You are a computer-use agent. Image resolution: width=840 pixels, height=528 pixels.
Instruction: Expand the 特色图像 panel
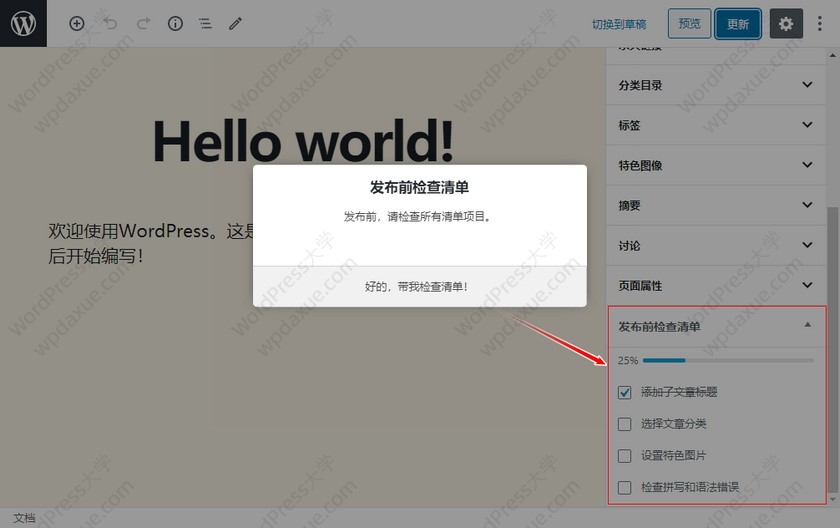(x=716, y=165)
